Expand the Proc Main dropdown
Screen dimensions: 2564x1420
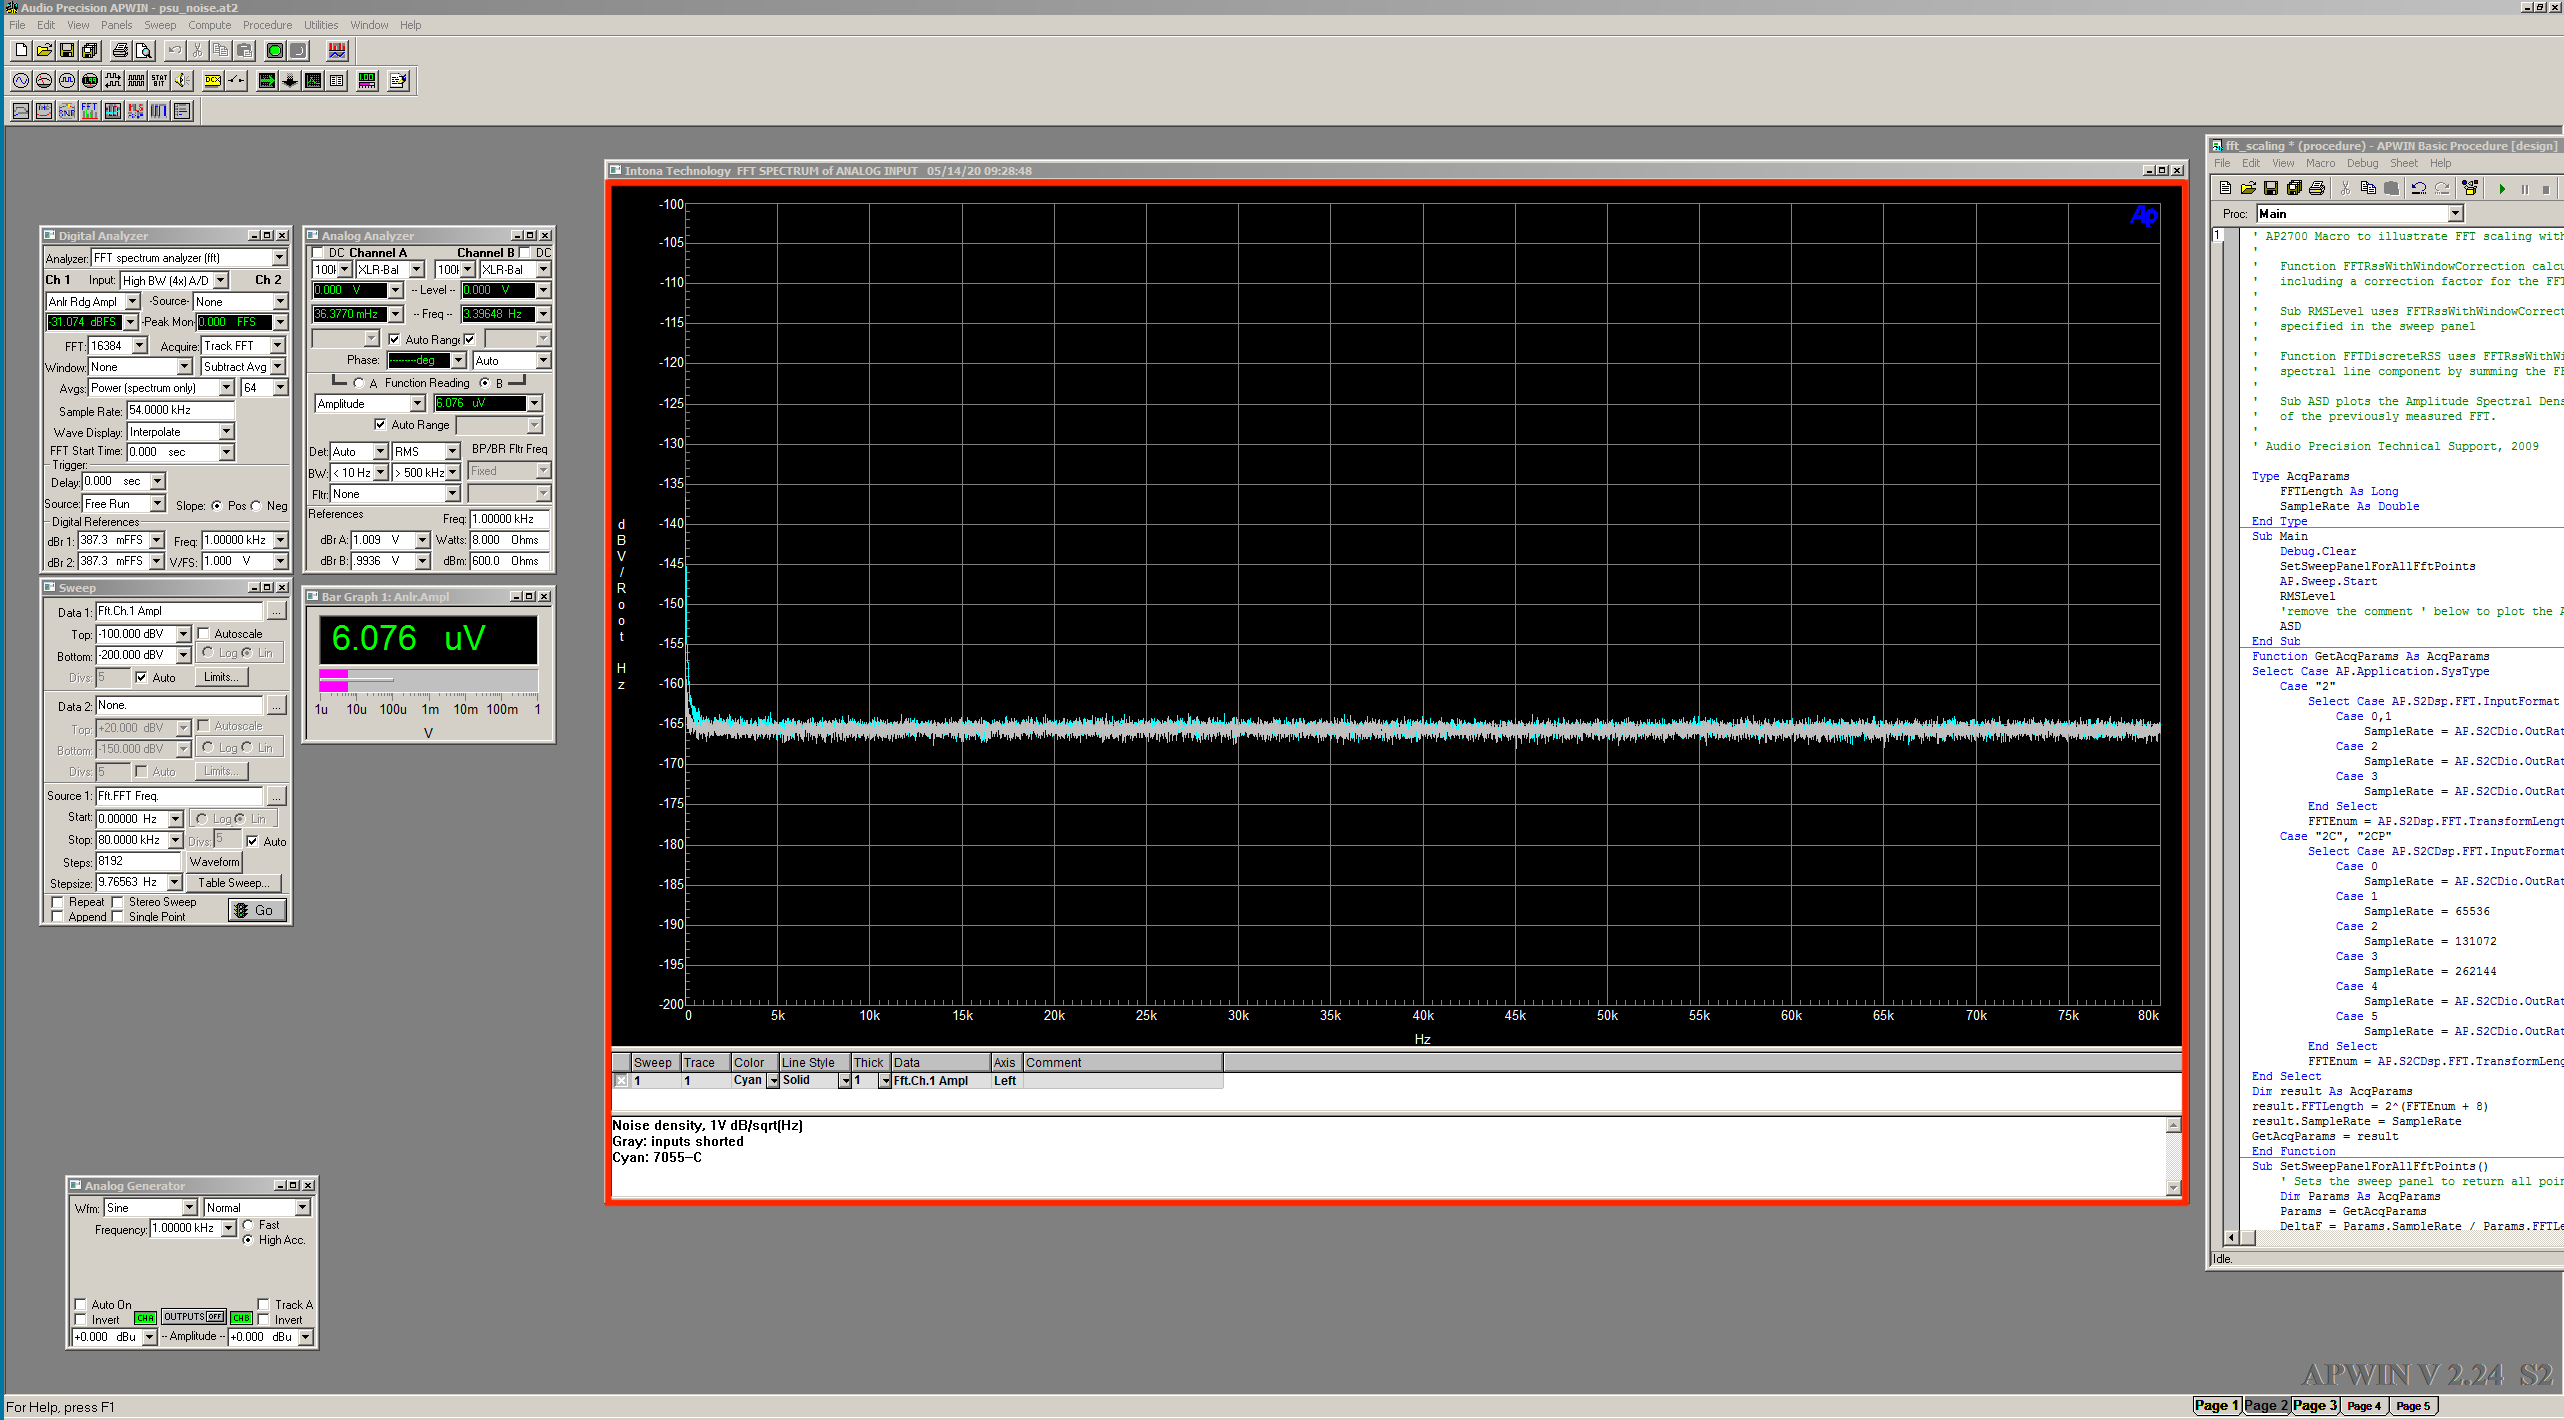(x=2455, y=213)
